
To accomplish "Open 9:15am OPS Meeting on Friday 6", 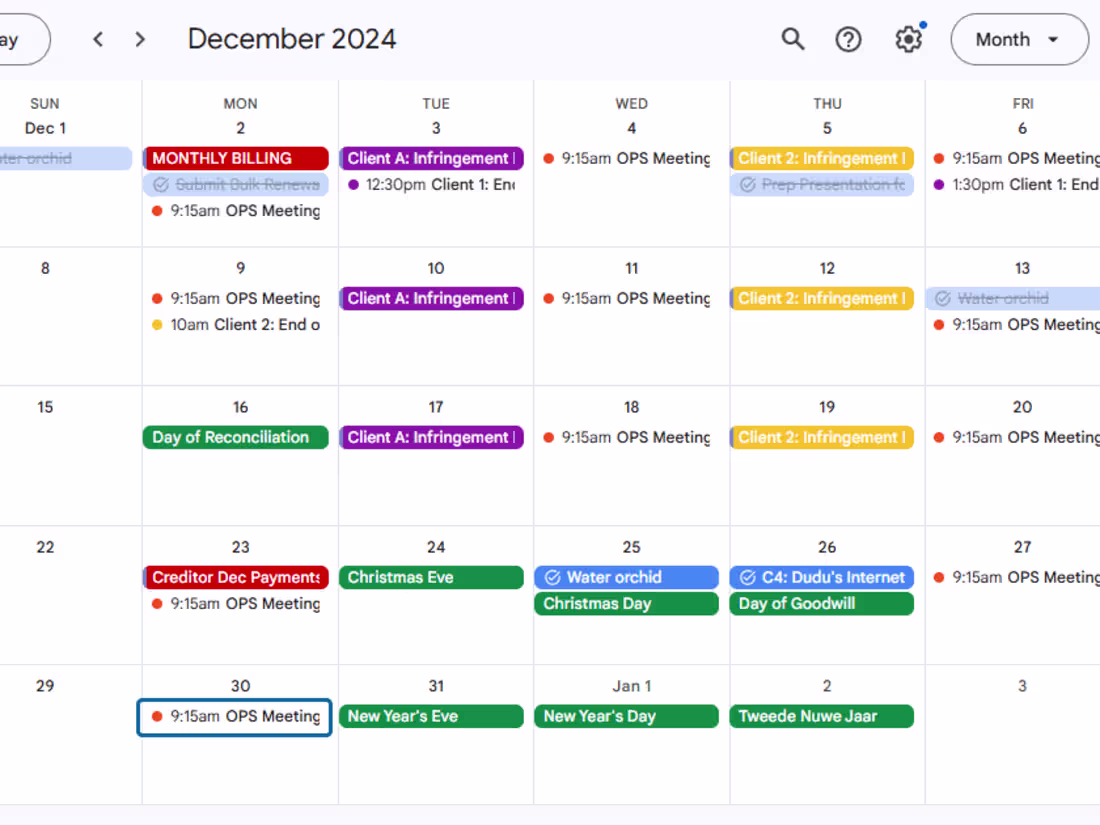I will pos(1014,159).
